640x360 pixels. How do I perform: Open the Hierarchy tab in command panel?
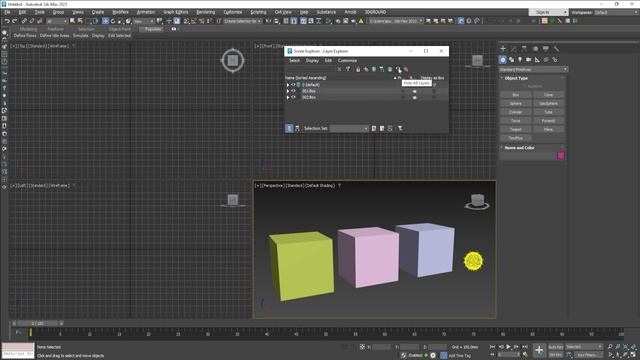pos(524,49)
